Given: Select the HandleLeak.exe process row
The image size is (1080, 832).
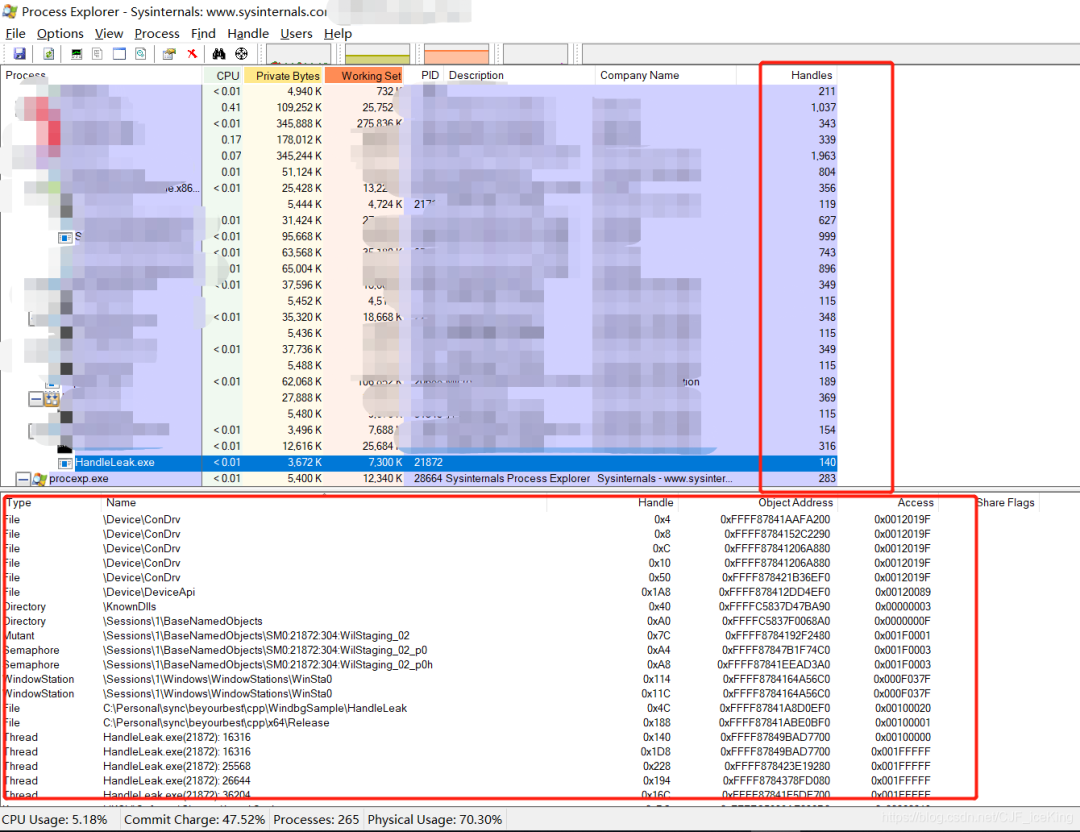Looking at the screenshot, I should point(419,463).
